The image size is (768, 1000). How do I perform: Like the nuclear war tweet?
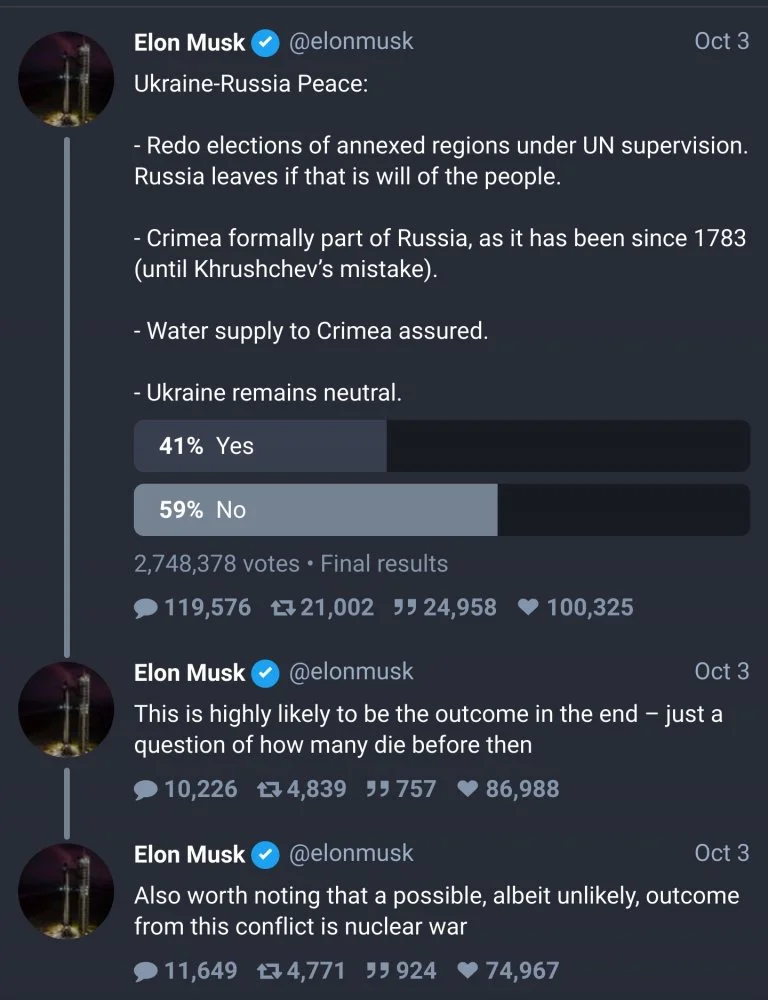click(468, 970)
